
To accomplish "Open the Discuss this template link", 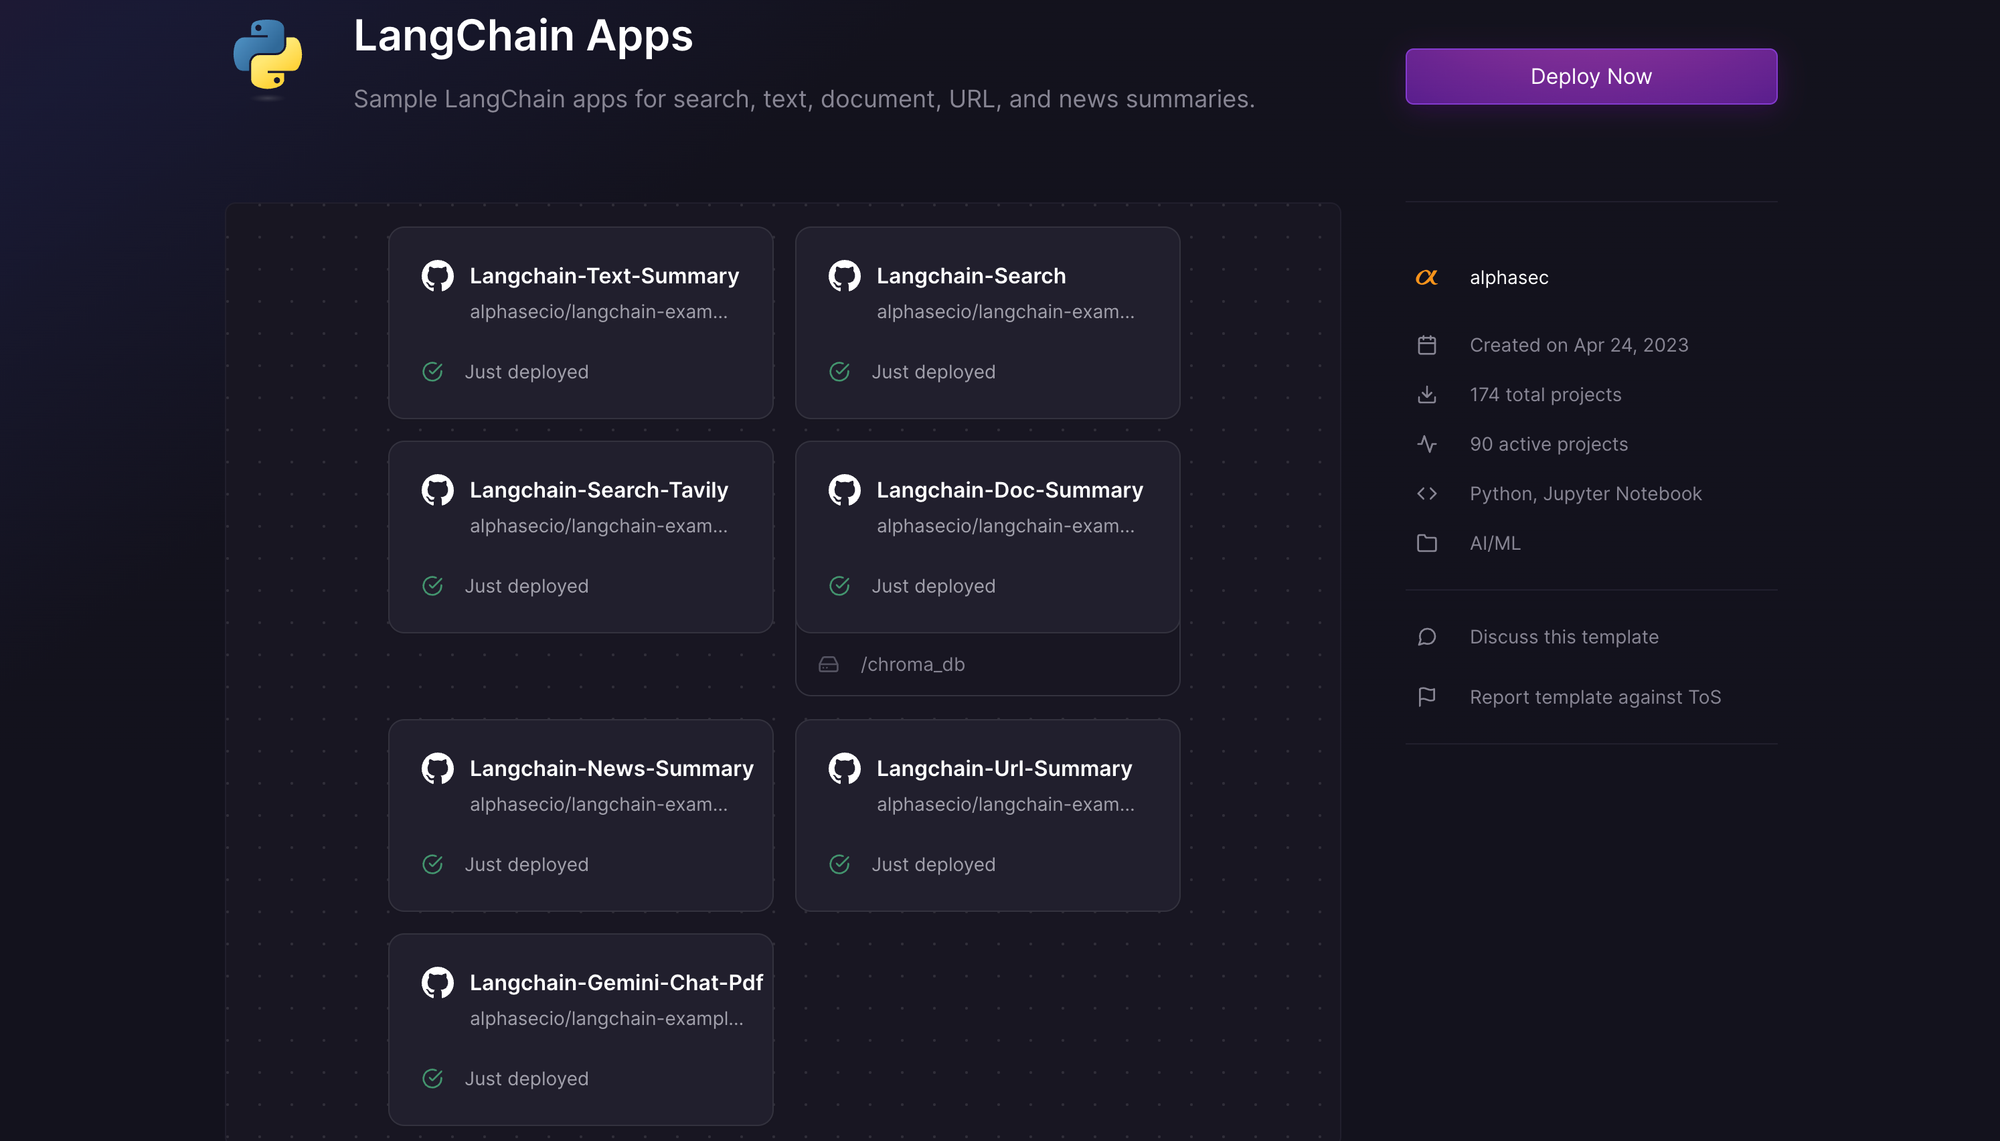I will 1563,636.
